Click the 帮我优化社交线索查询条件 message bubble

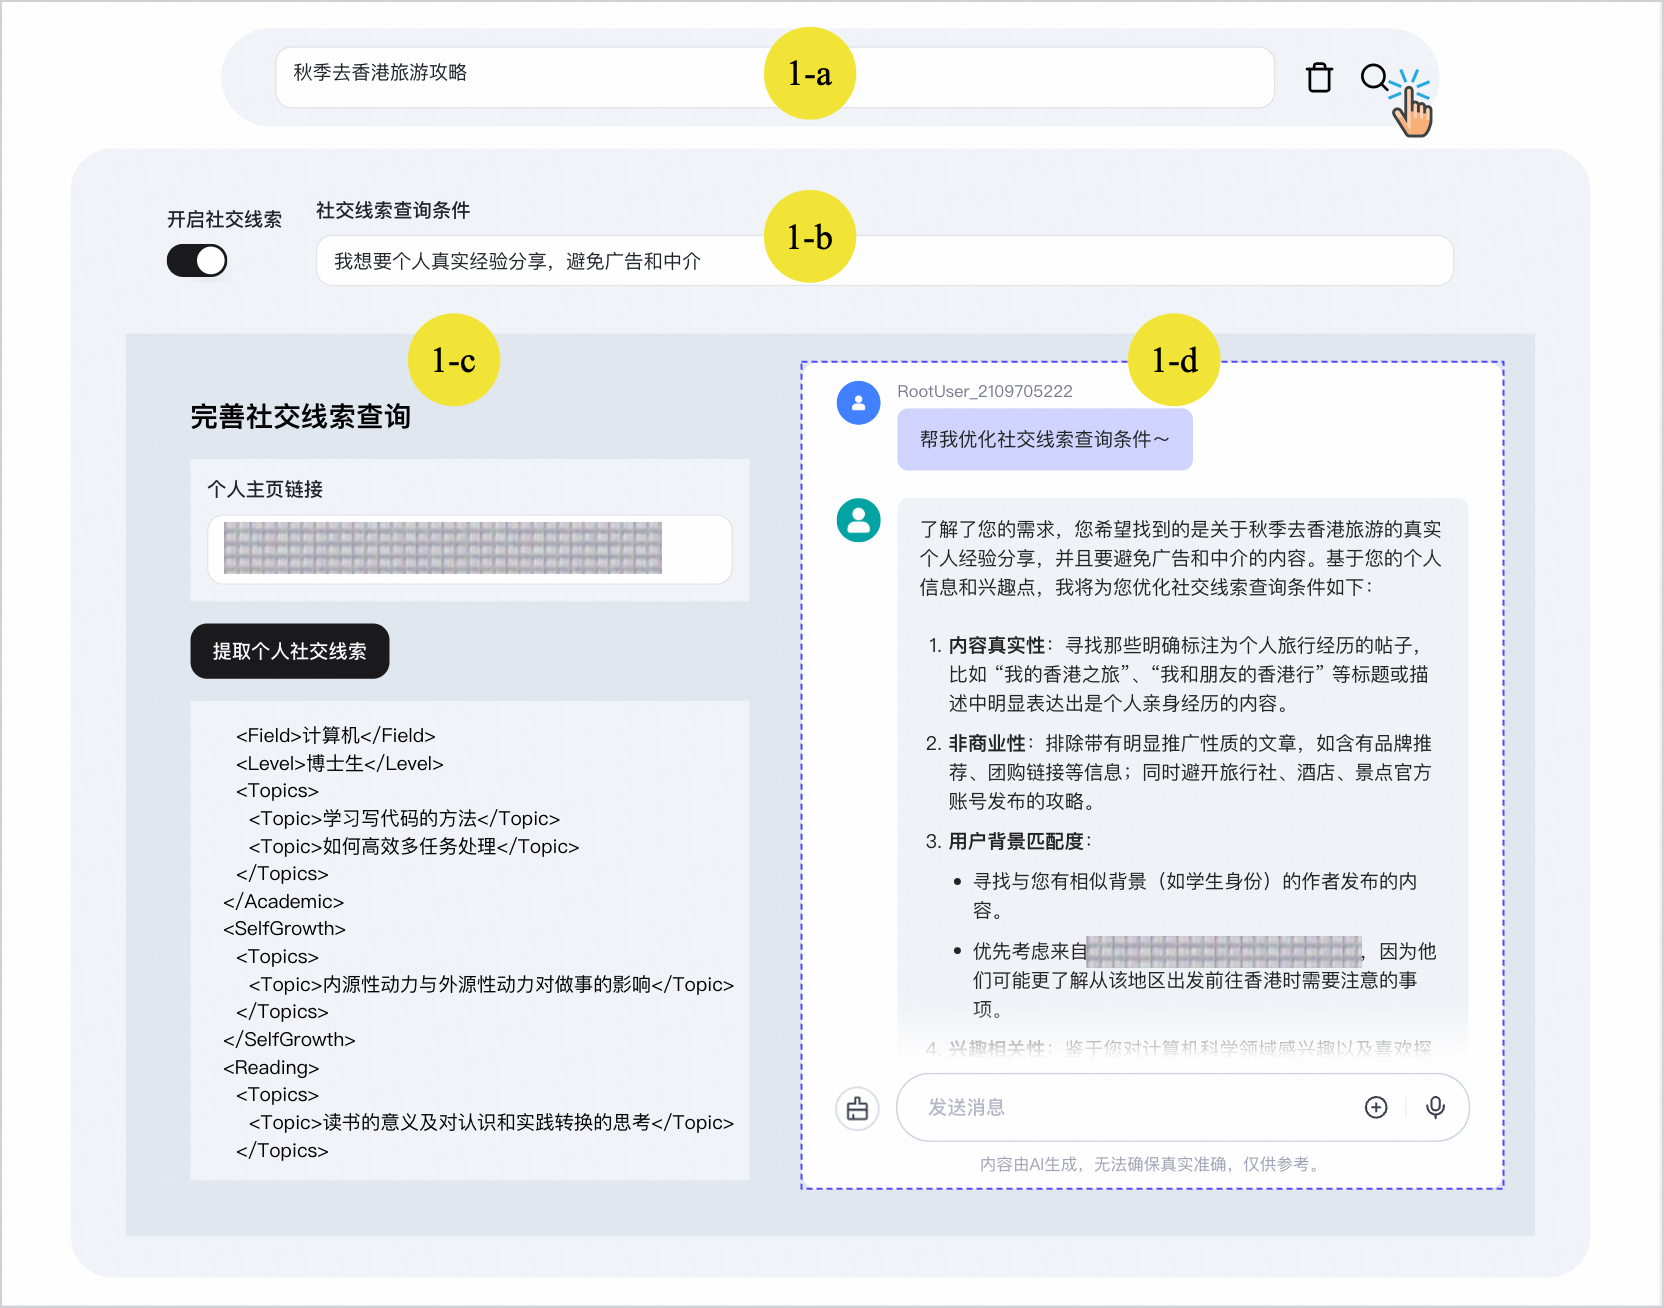(x=1044, y=439)
